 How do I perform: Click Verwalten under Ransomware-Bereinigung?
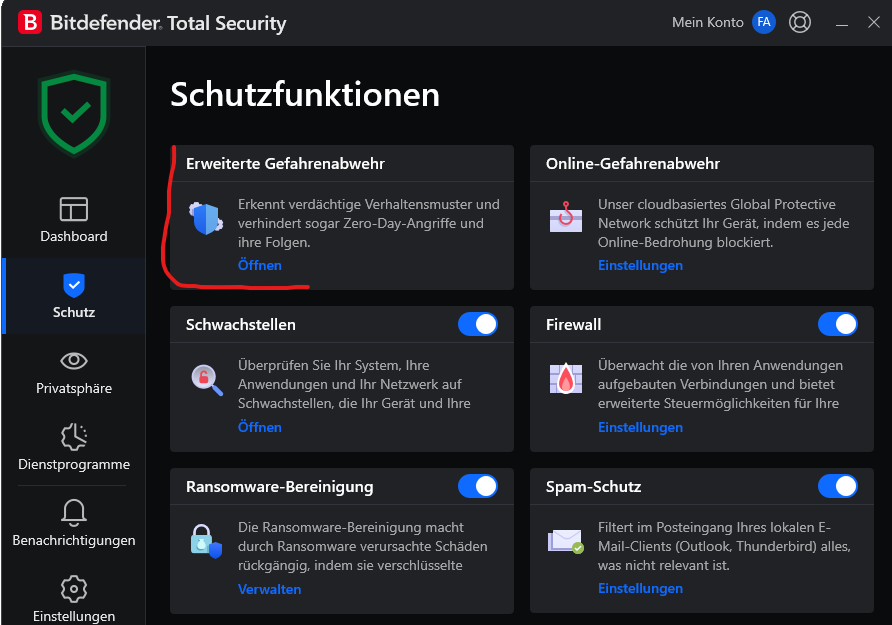tap(269, 589)
